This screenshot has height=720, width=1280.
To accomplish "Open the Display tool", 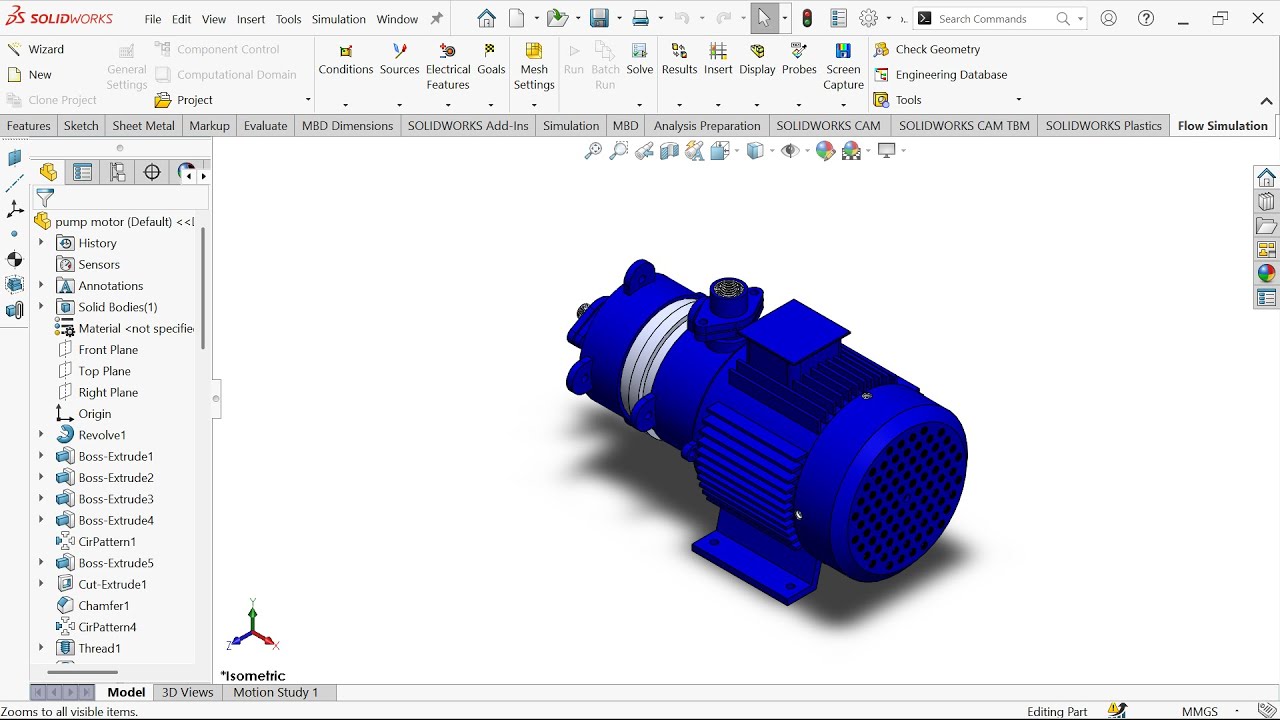I will click(757, 60).
